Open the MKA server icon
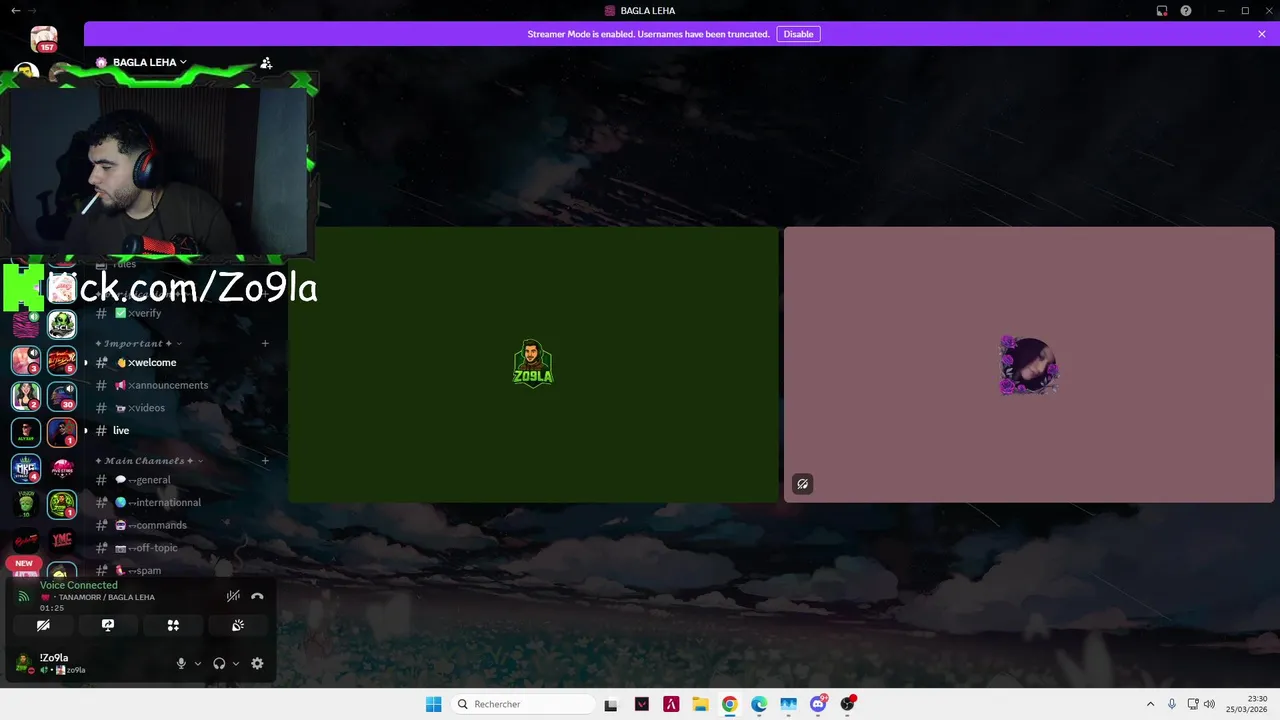This screenshot has width=1280, height=720. (26, 468)
